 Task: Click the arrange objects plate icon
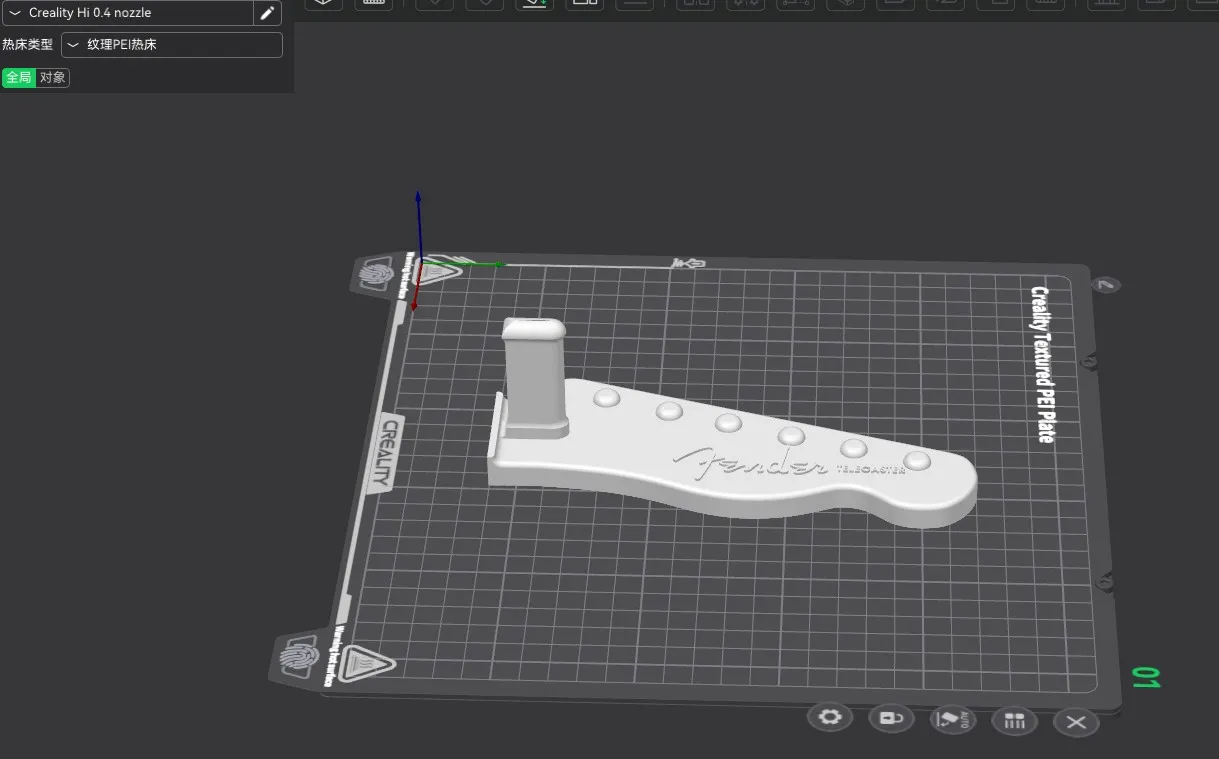(1014, 720)
